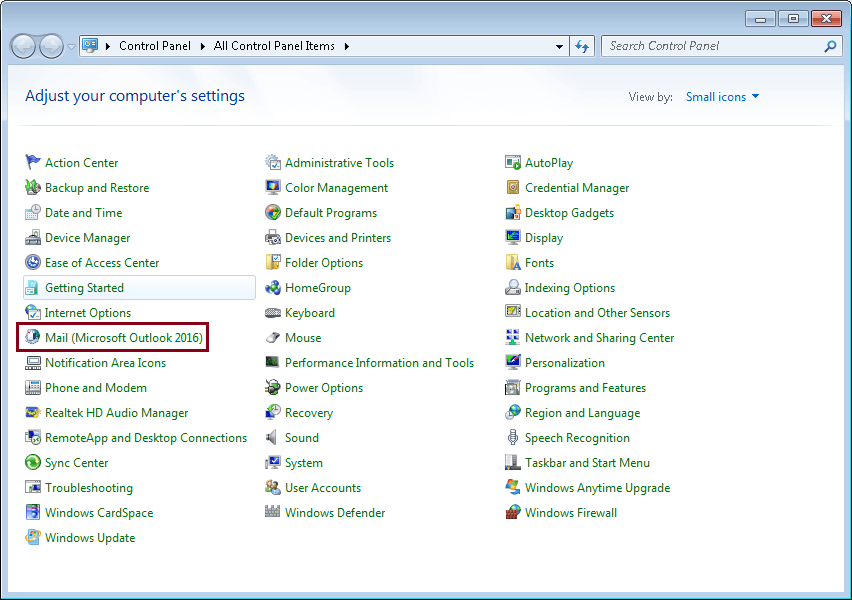
Task: Expand the address bar history dropdown arrow
Action: [x=559, y=46]
